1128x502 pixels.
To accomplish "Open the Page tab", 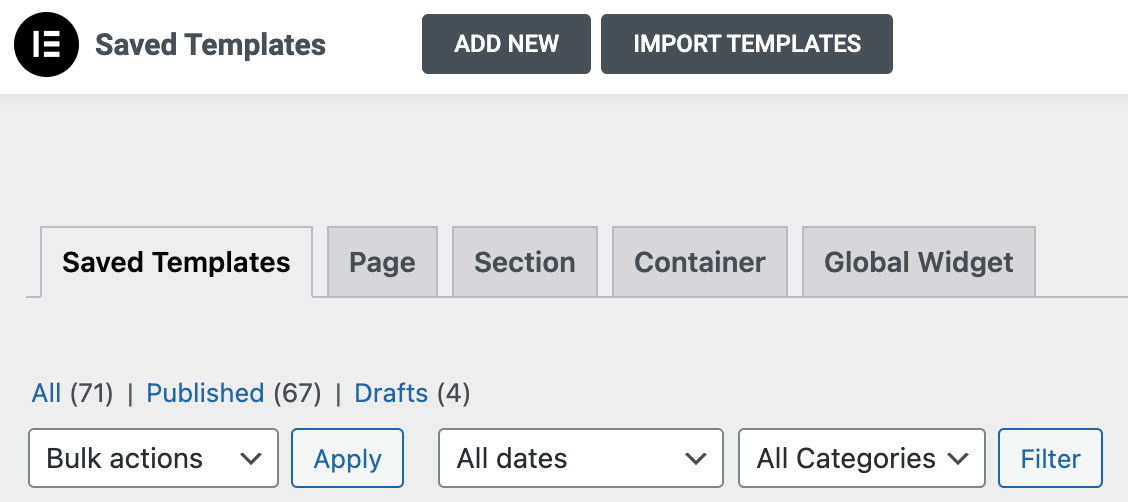I will (382, 262).
